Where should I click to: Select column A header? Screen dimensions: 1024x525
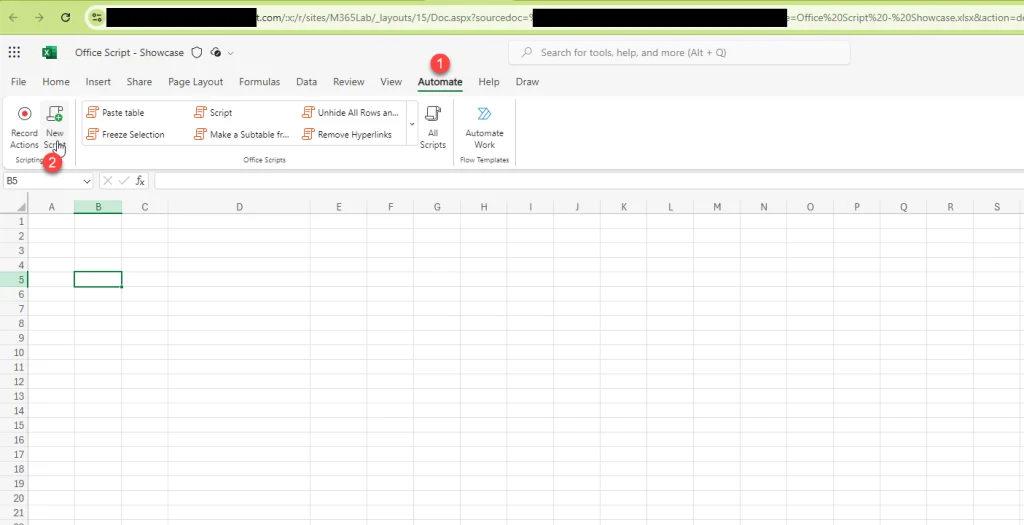pos(52,207)
